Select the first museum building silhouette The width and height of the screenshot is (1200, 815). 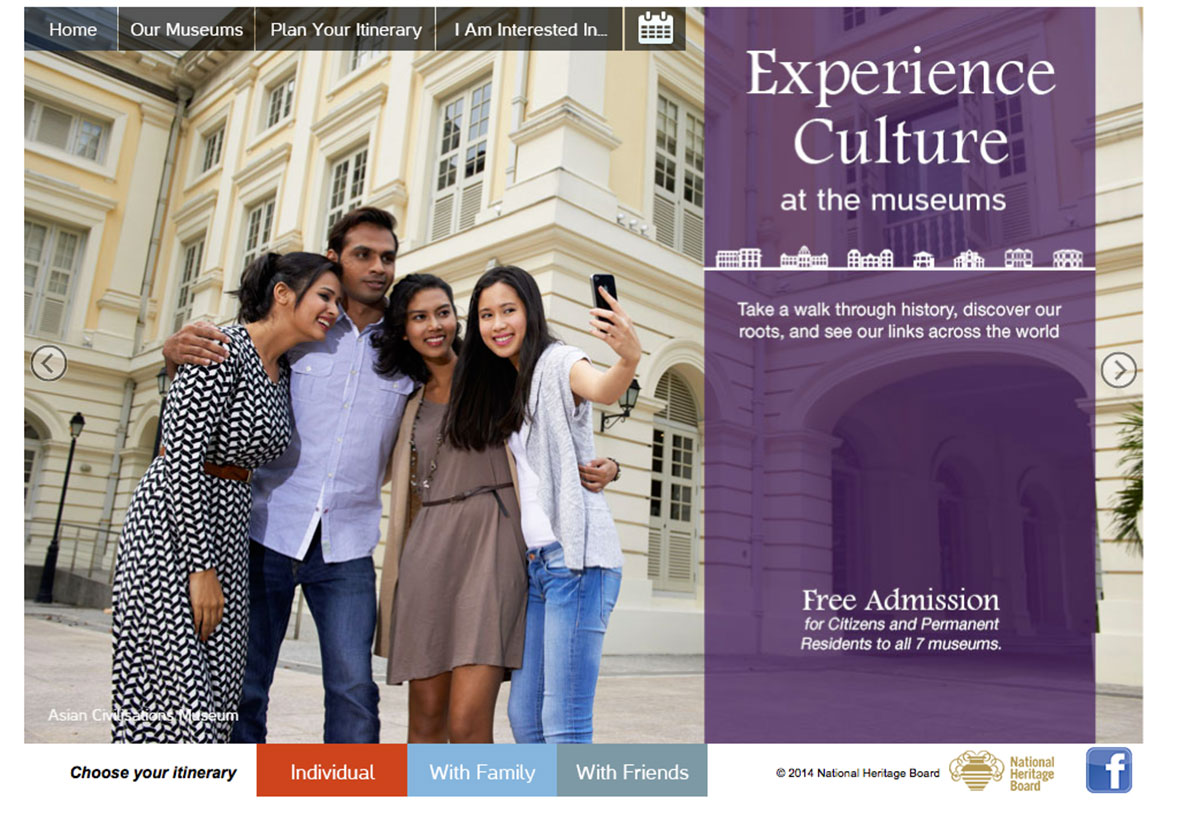pos(739,258)
